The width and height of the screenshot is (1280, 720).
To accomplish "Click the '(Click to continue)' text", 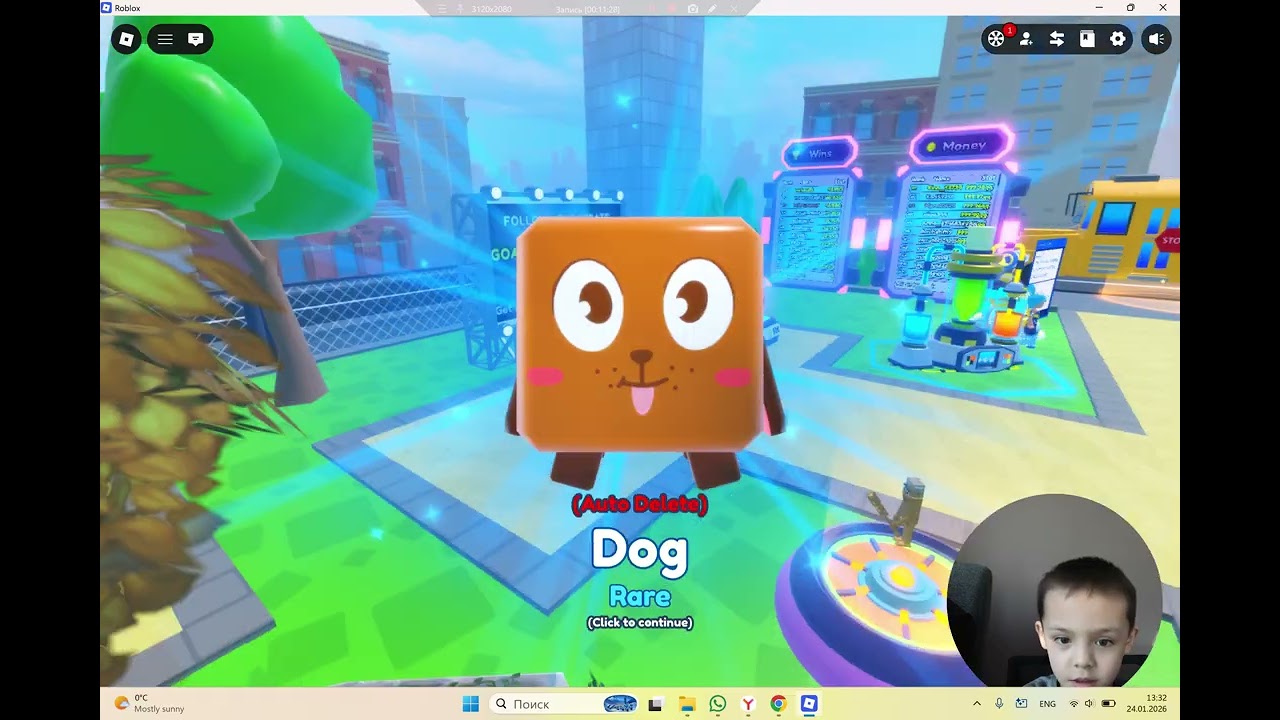I will tap(640, 622).
